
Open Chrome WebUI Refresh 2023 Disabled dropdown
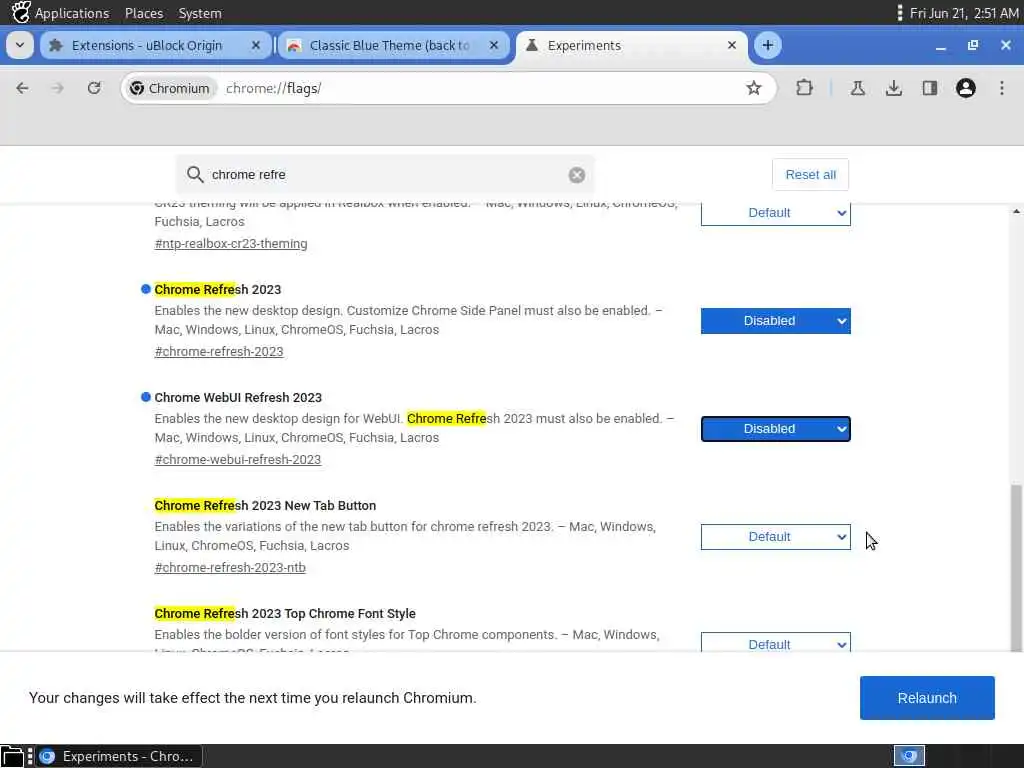775,429
